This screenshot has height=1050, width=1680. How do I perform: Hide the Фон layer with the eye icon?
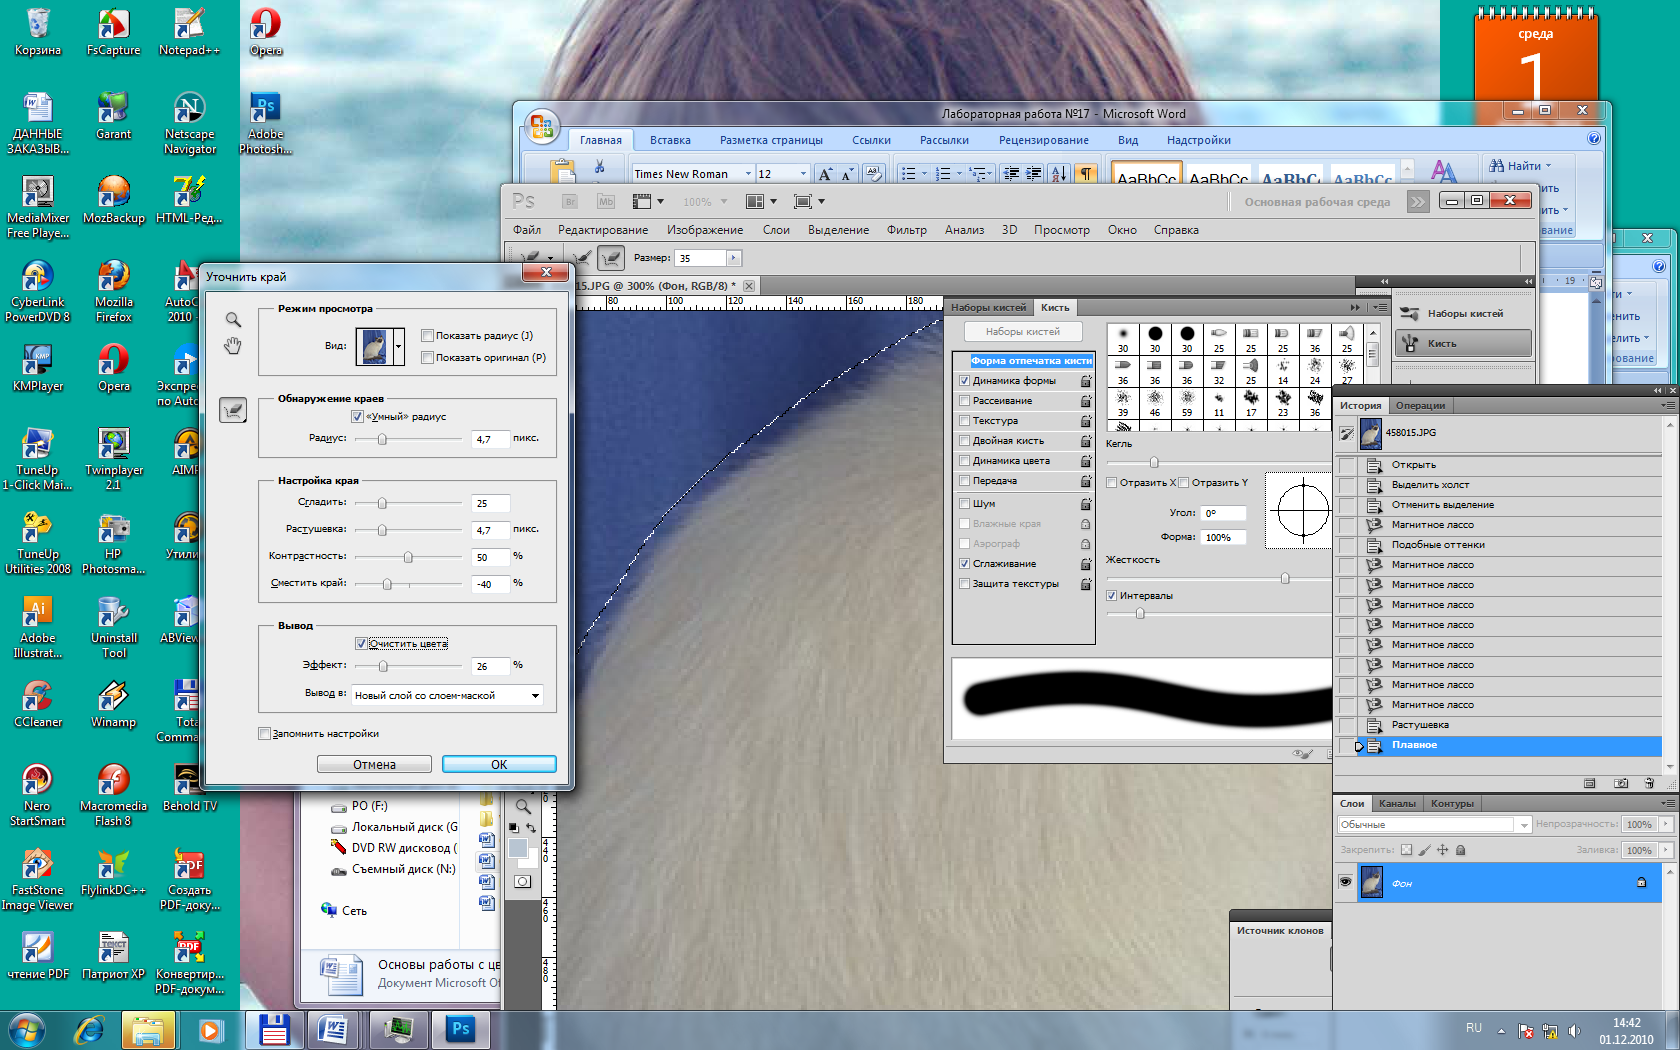pyautogui.click(x=1345, y=882)
